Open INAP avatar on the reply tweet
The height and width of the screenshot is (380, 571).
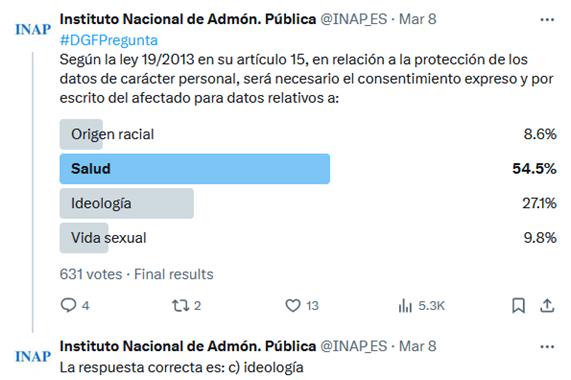coord(33,356)
